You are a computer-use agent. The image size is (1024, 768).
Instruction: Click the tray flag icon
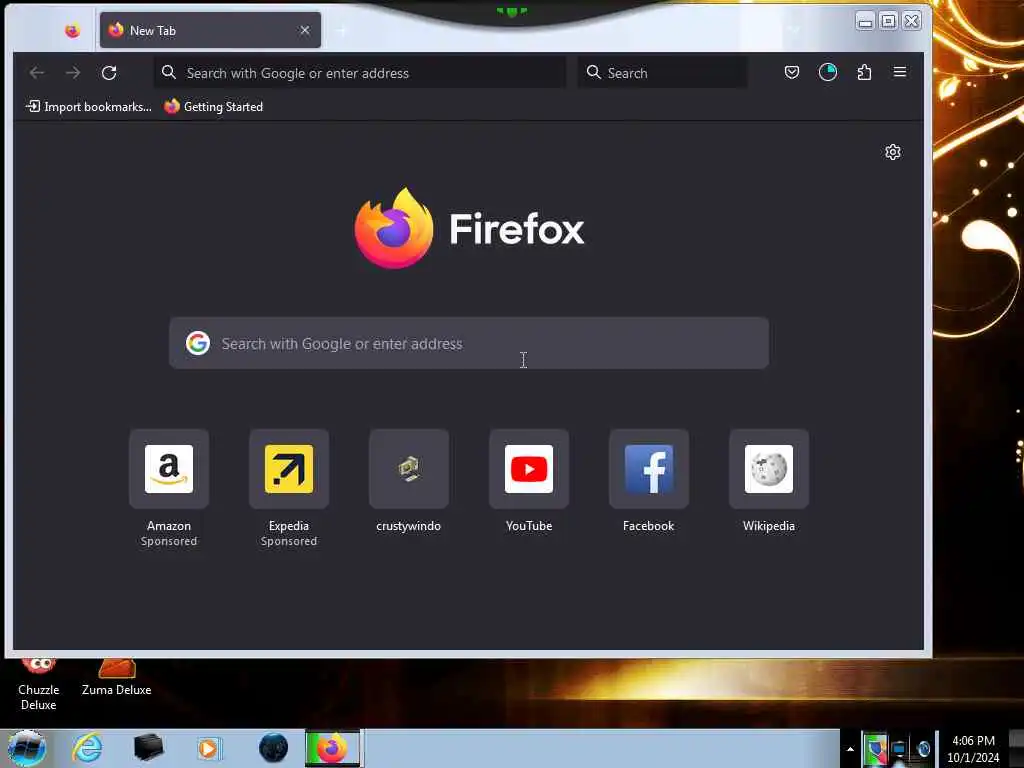point(875,749)
